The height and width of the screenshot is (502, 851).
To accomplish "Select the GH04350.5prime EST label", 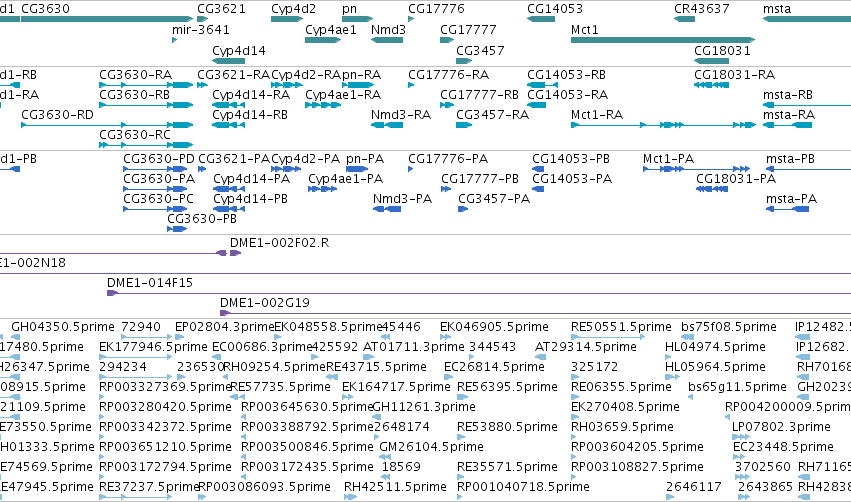I will (x=63, y=327).
